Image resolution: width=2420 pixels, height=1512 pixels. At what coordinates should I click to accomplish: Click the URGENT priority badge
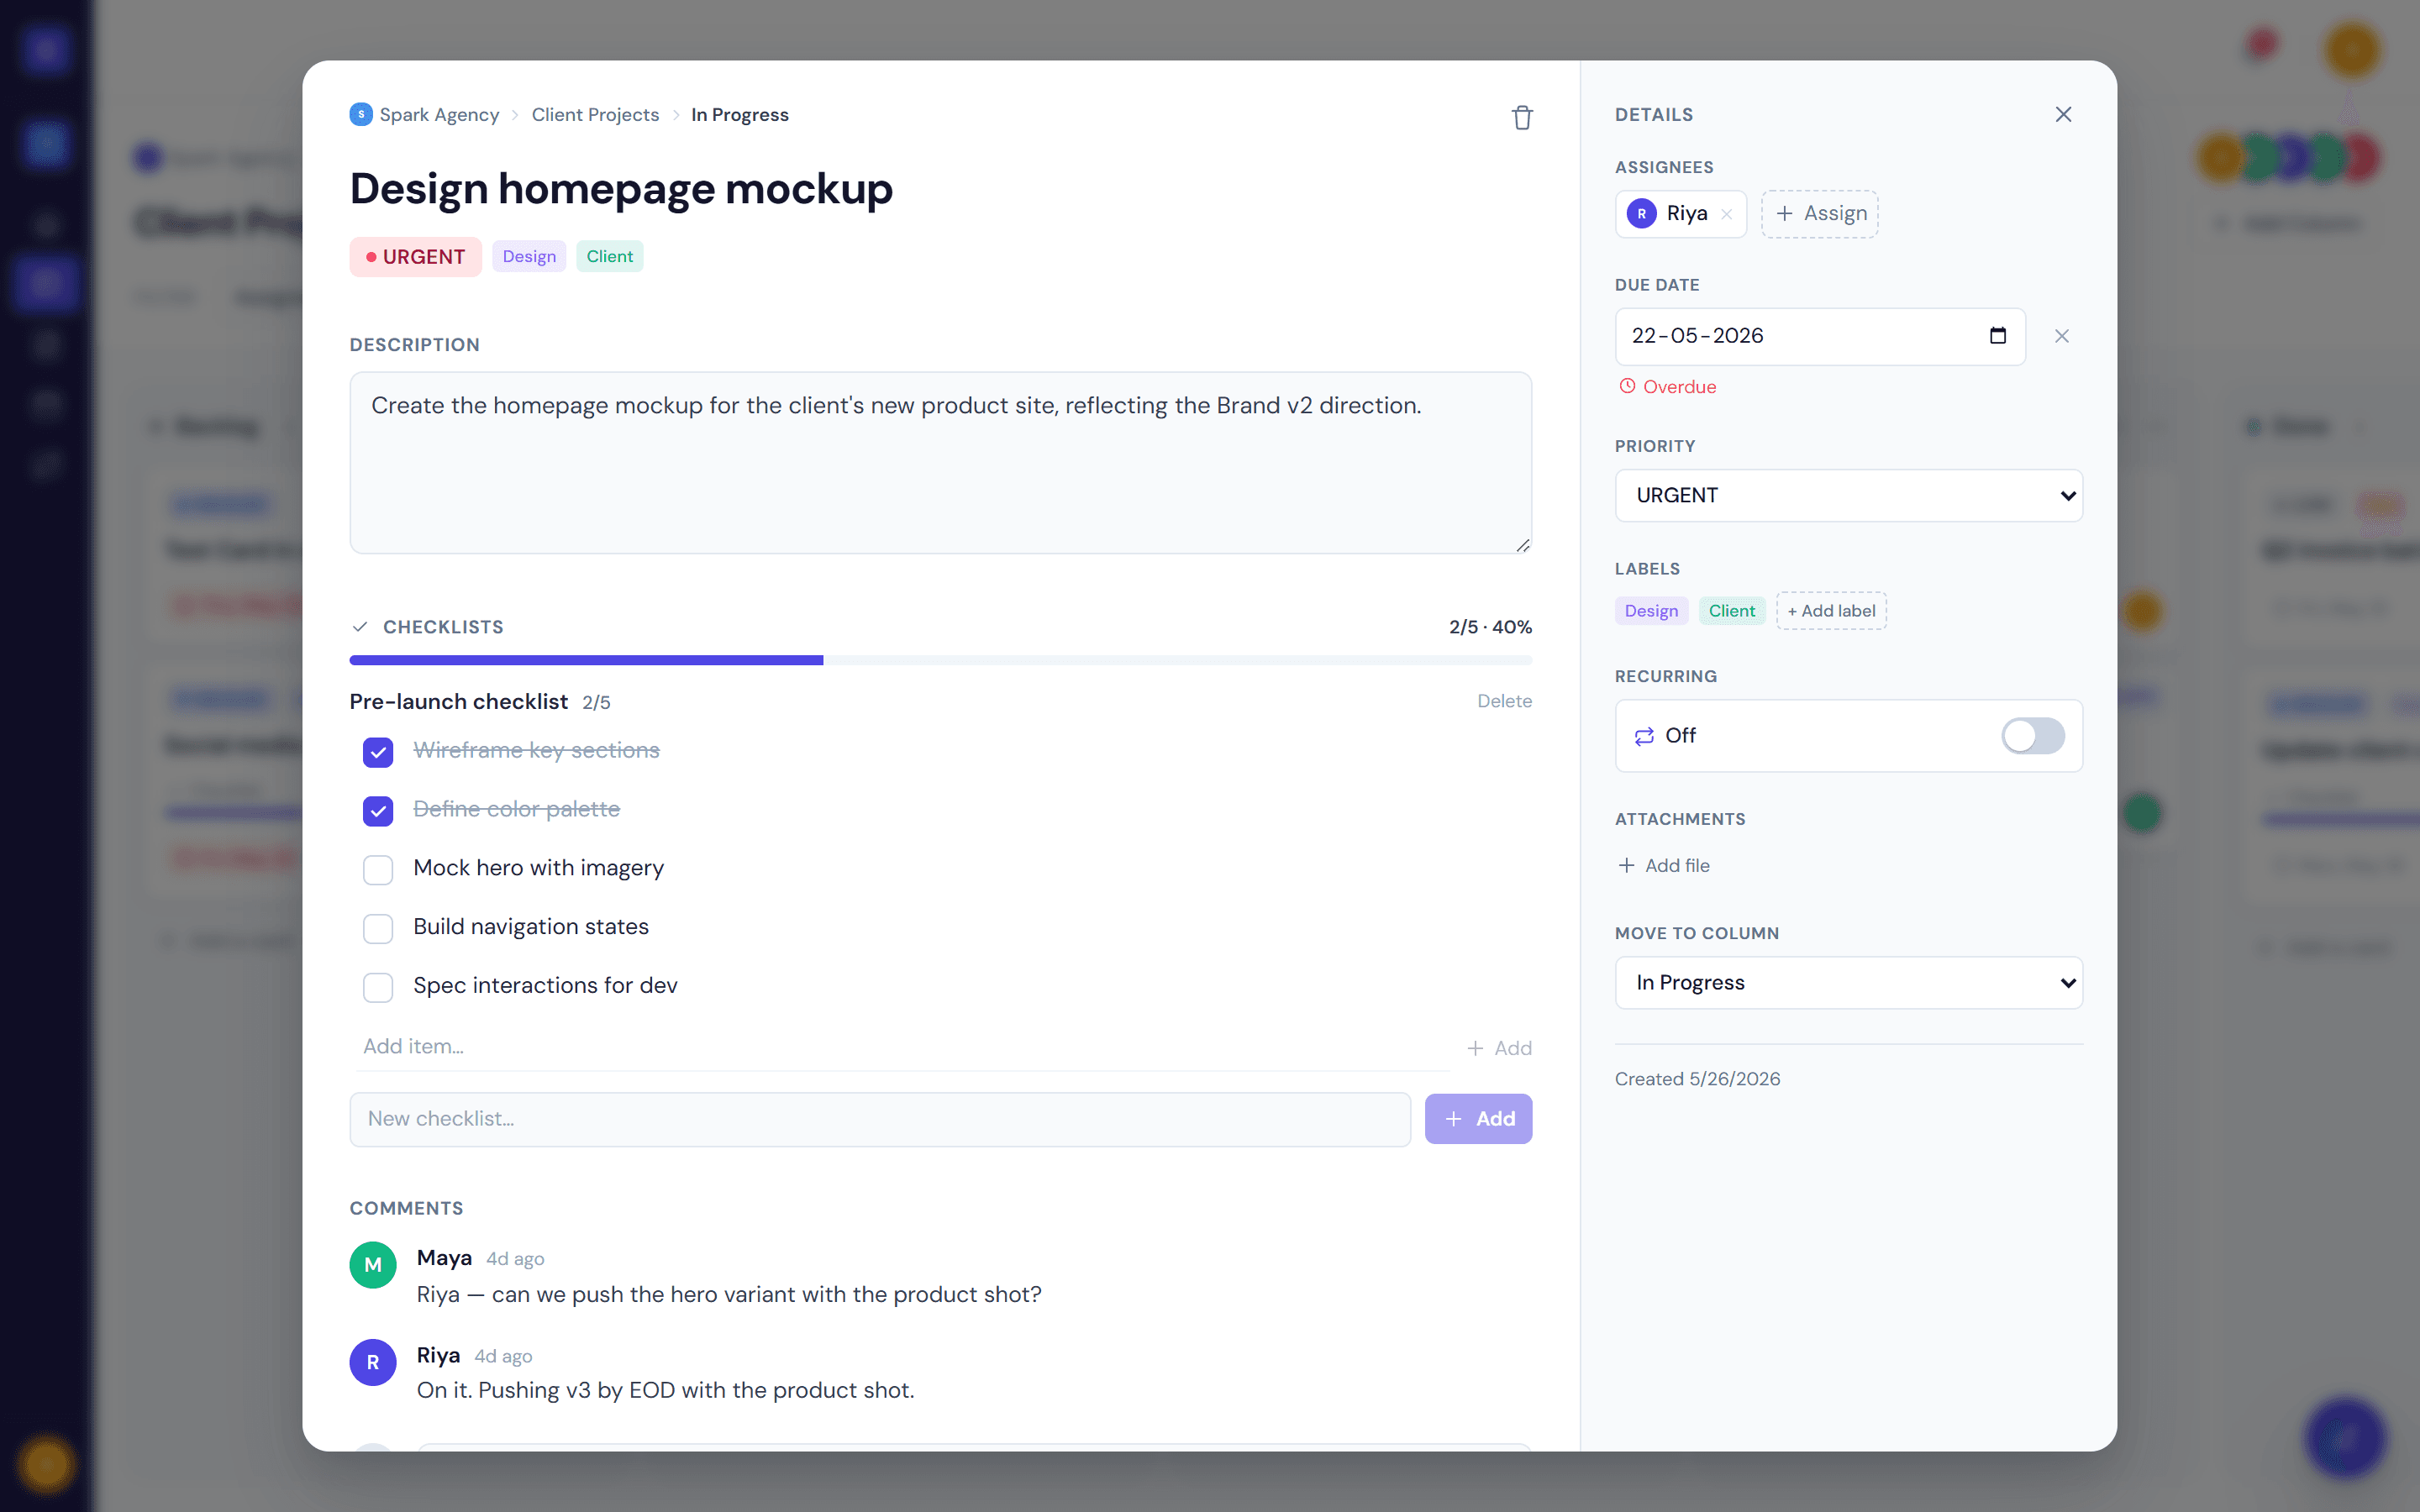415,256
